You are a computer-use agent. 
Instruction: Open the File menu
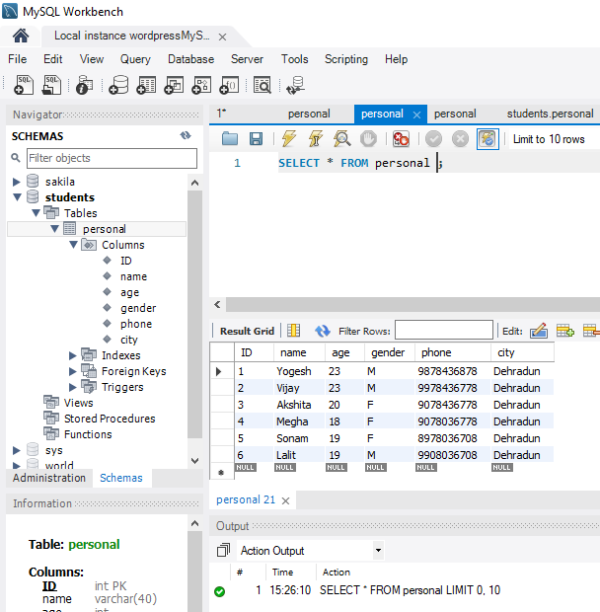pos(18,59)
